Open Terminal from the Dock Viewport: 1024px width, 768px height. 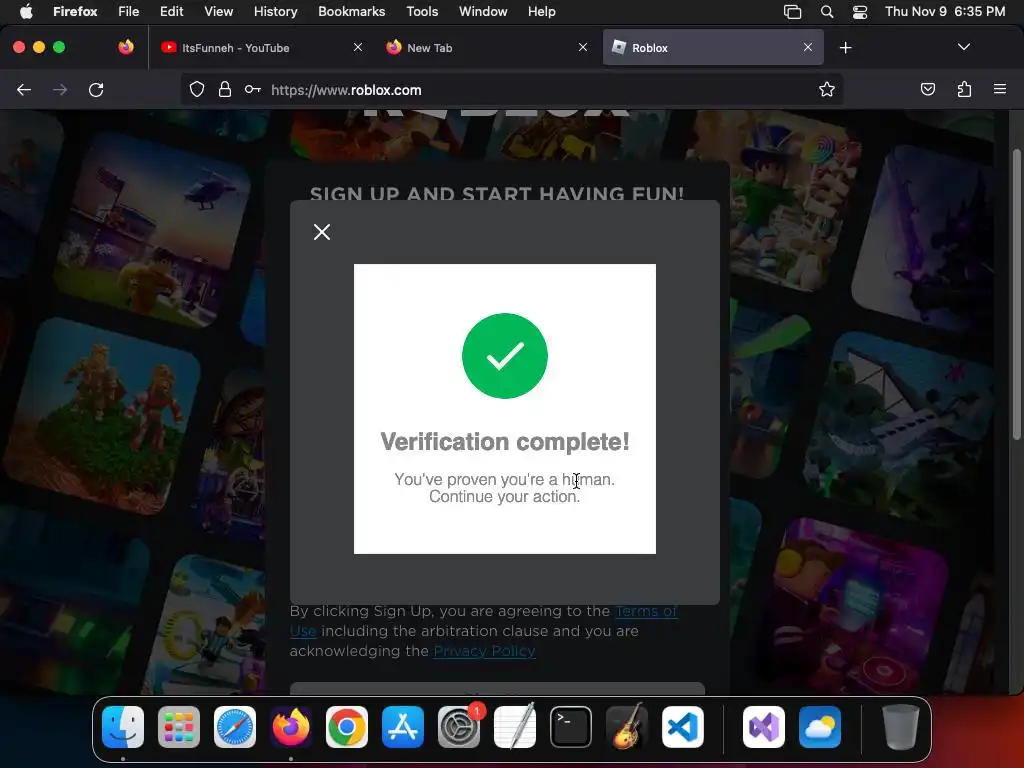pyautogui.click(x=571, y=727)
